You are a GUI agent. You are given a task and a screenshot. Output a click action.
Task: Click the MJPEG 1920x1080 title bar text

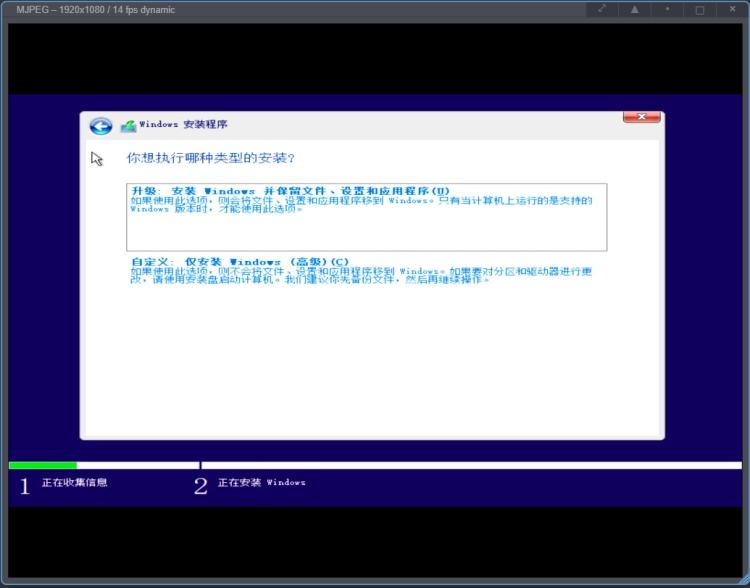coord(96,10)
